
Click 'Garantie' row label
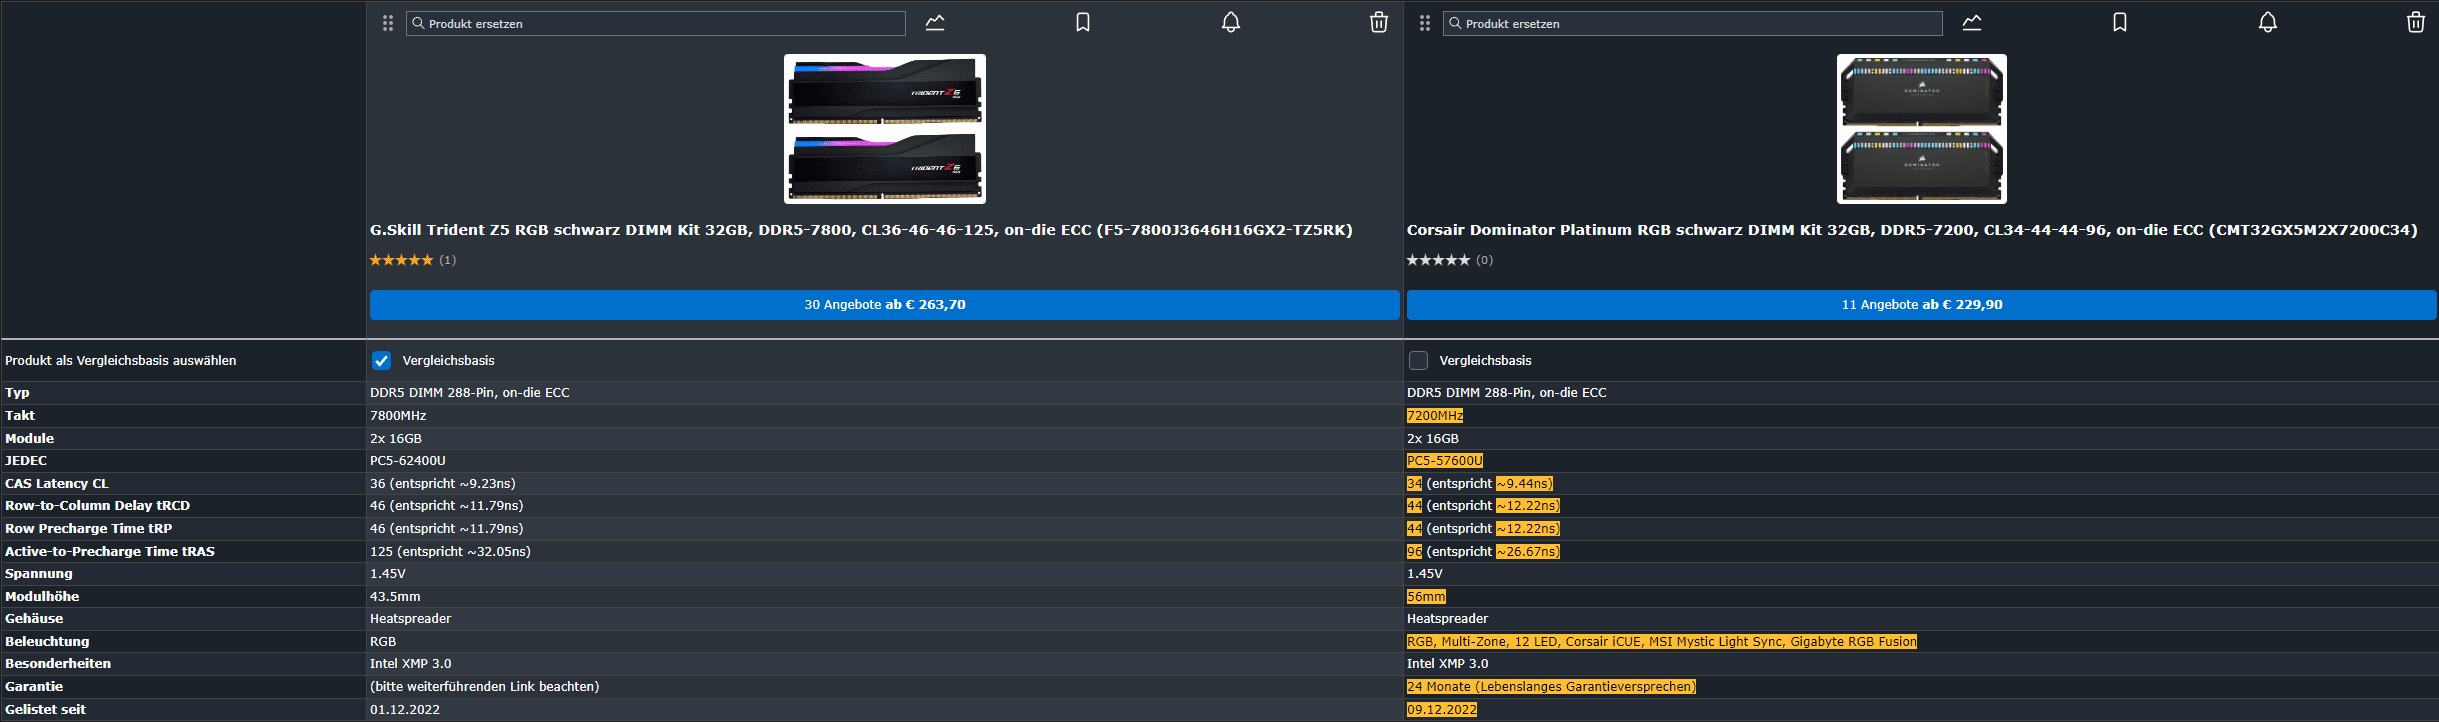click(x=34, y=687)
